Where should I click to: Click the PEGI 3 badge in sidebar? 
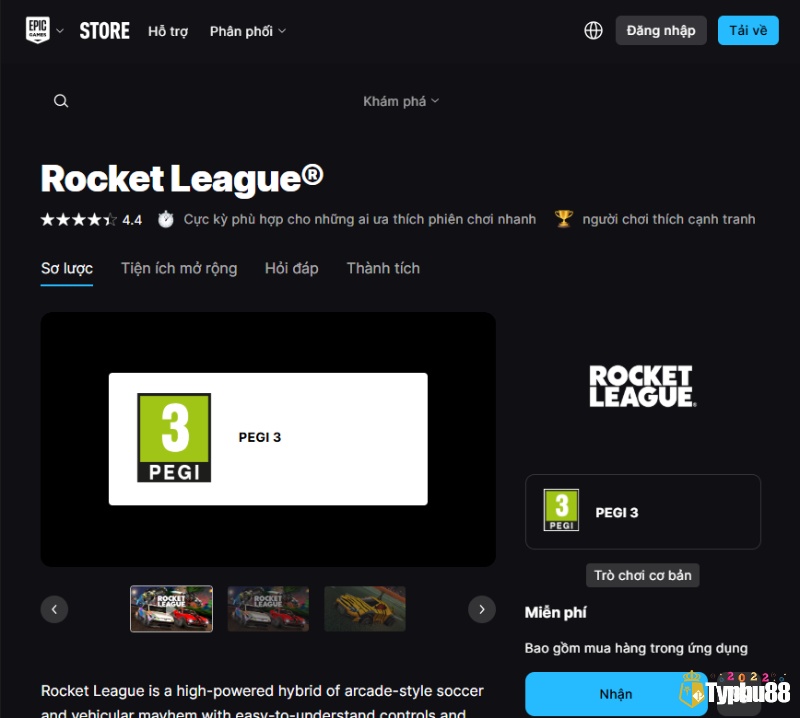click(x=561, y=510)
